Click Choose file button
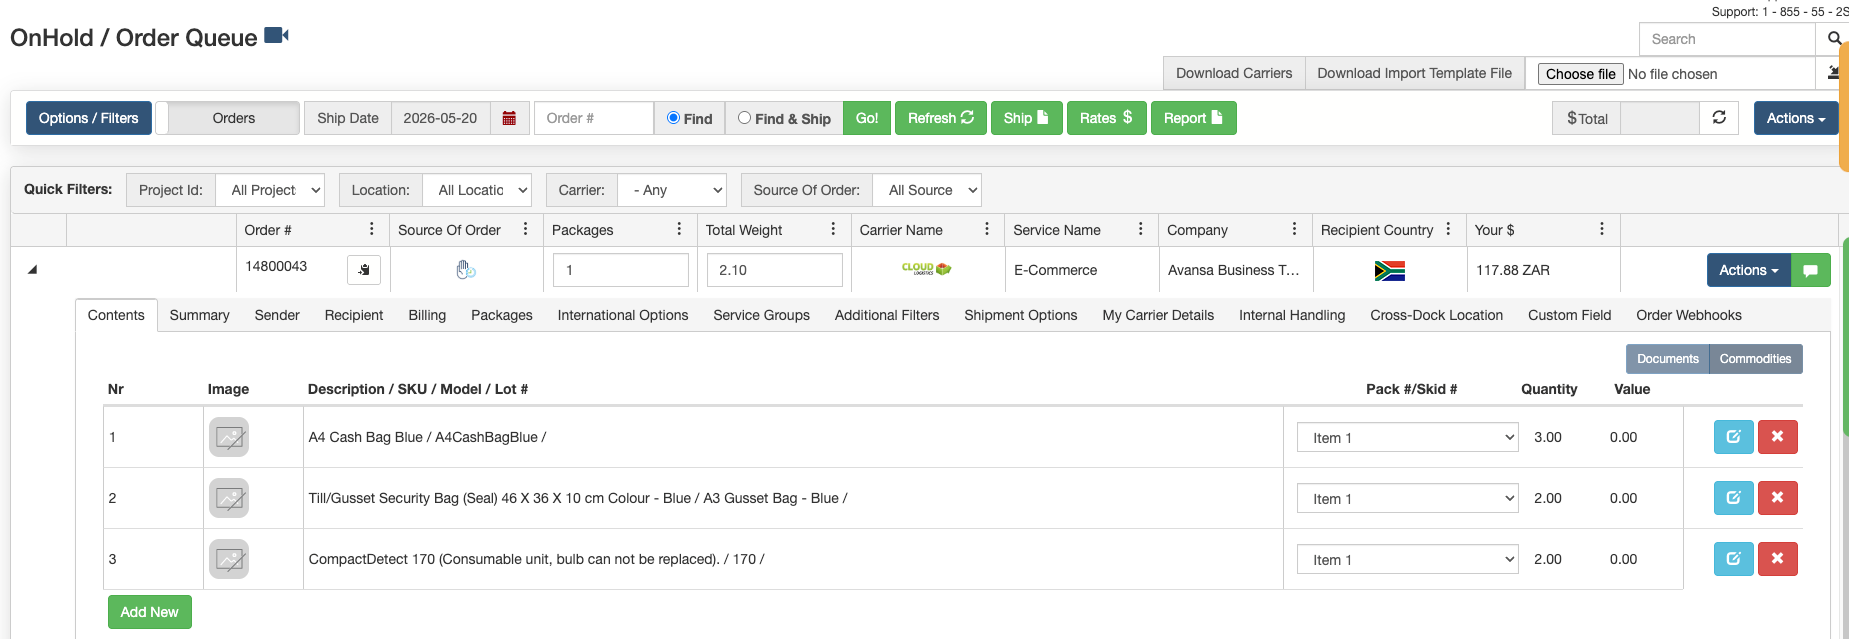 tap(1580, 74)
